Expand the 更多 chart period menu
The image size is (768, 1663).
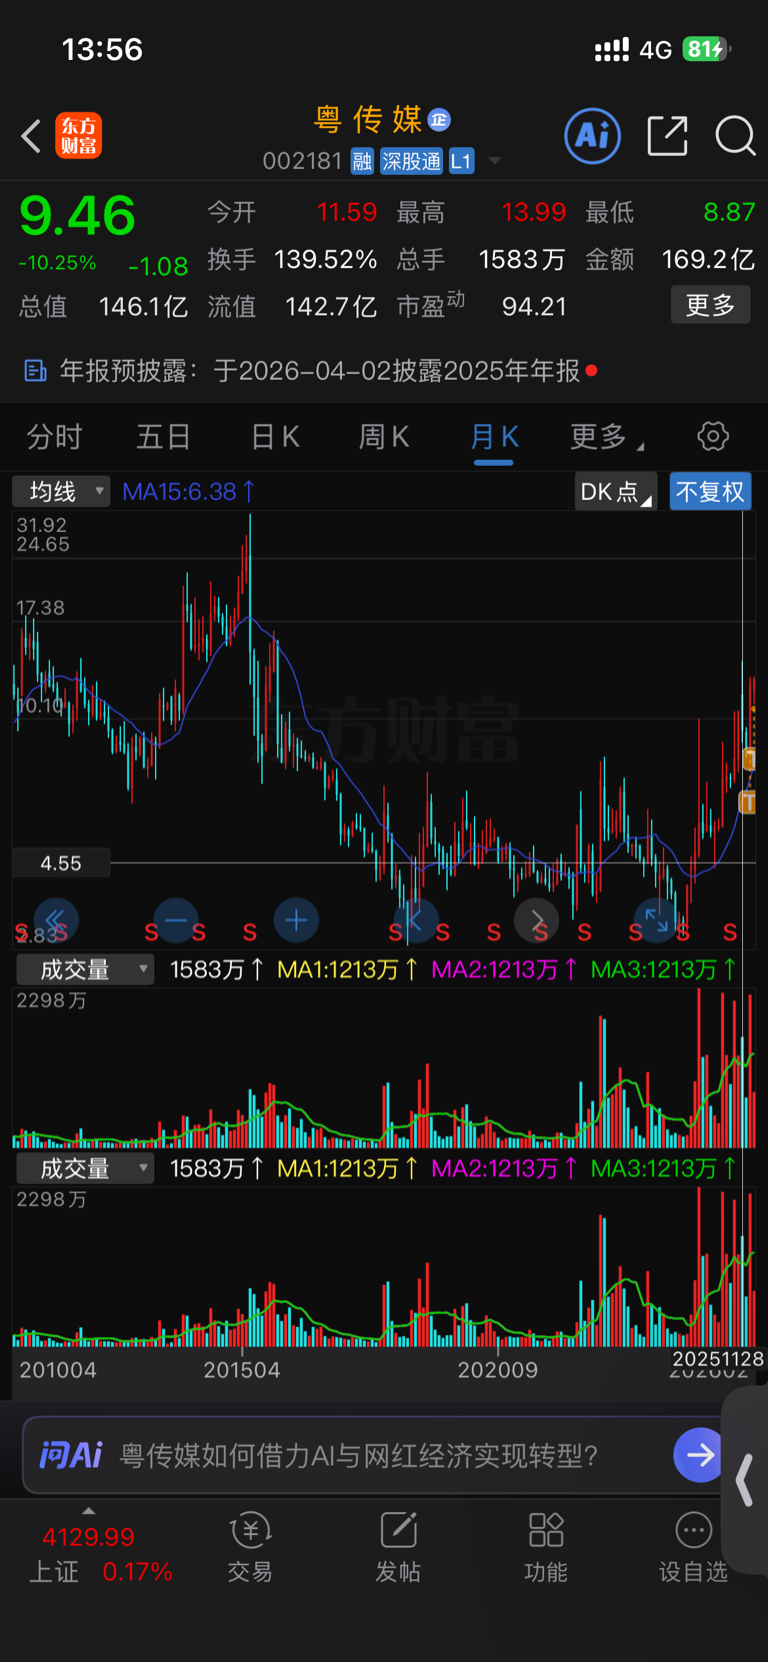click(607, 437)
